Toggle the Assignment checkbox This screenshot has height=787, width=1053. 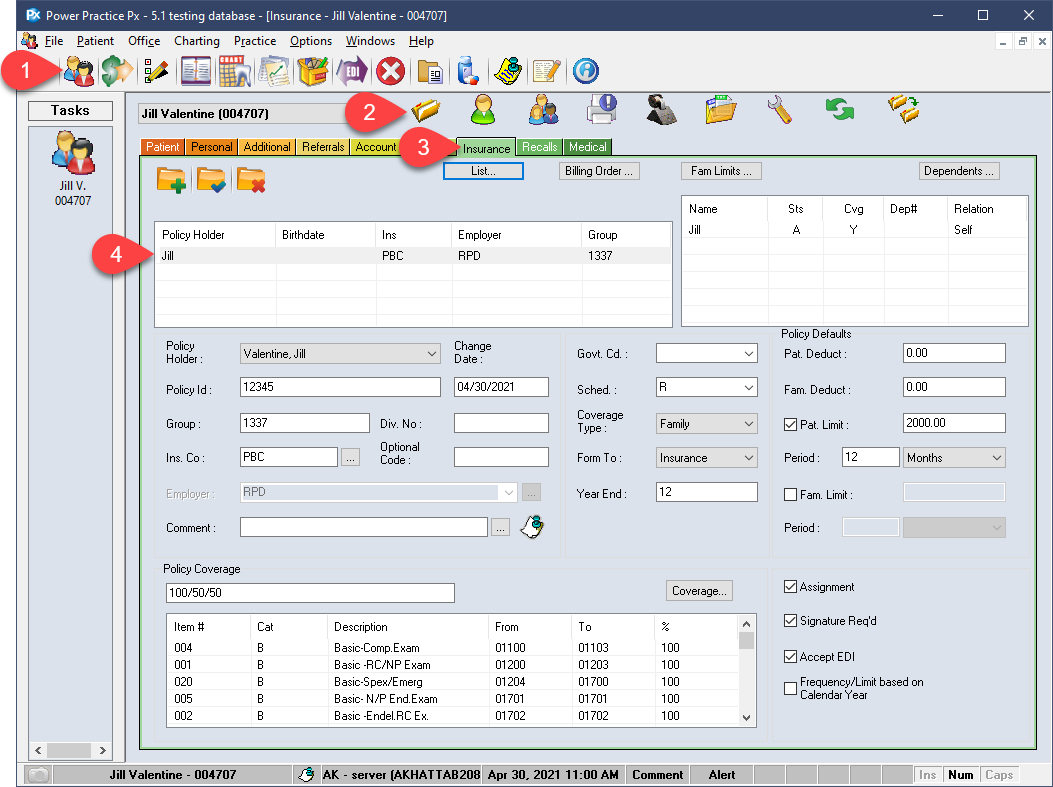pyautogui.click(x=790, y=587)
